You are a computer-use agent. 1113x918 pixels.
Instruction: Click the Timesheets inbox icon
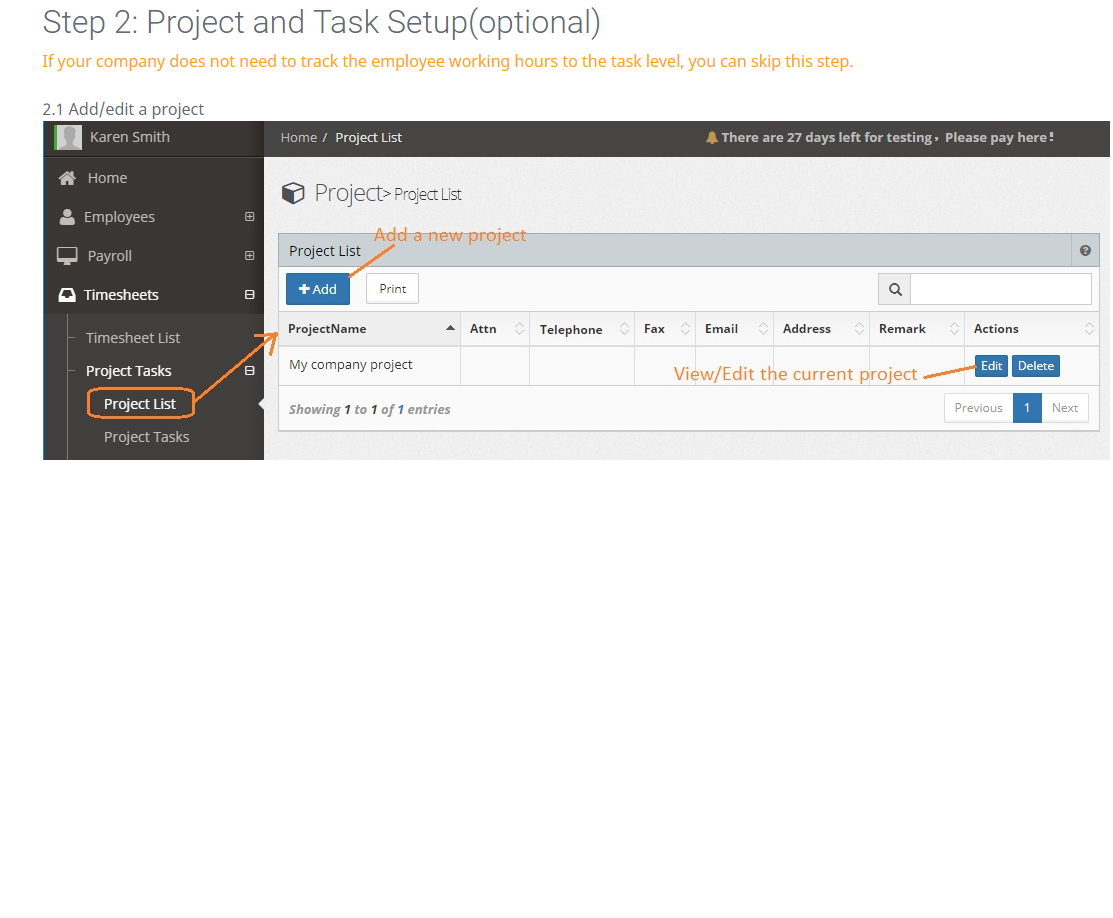click(67, 295)
